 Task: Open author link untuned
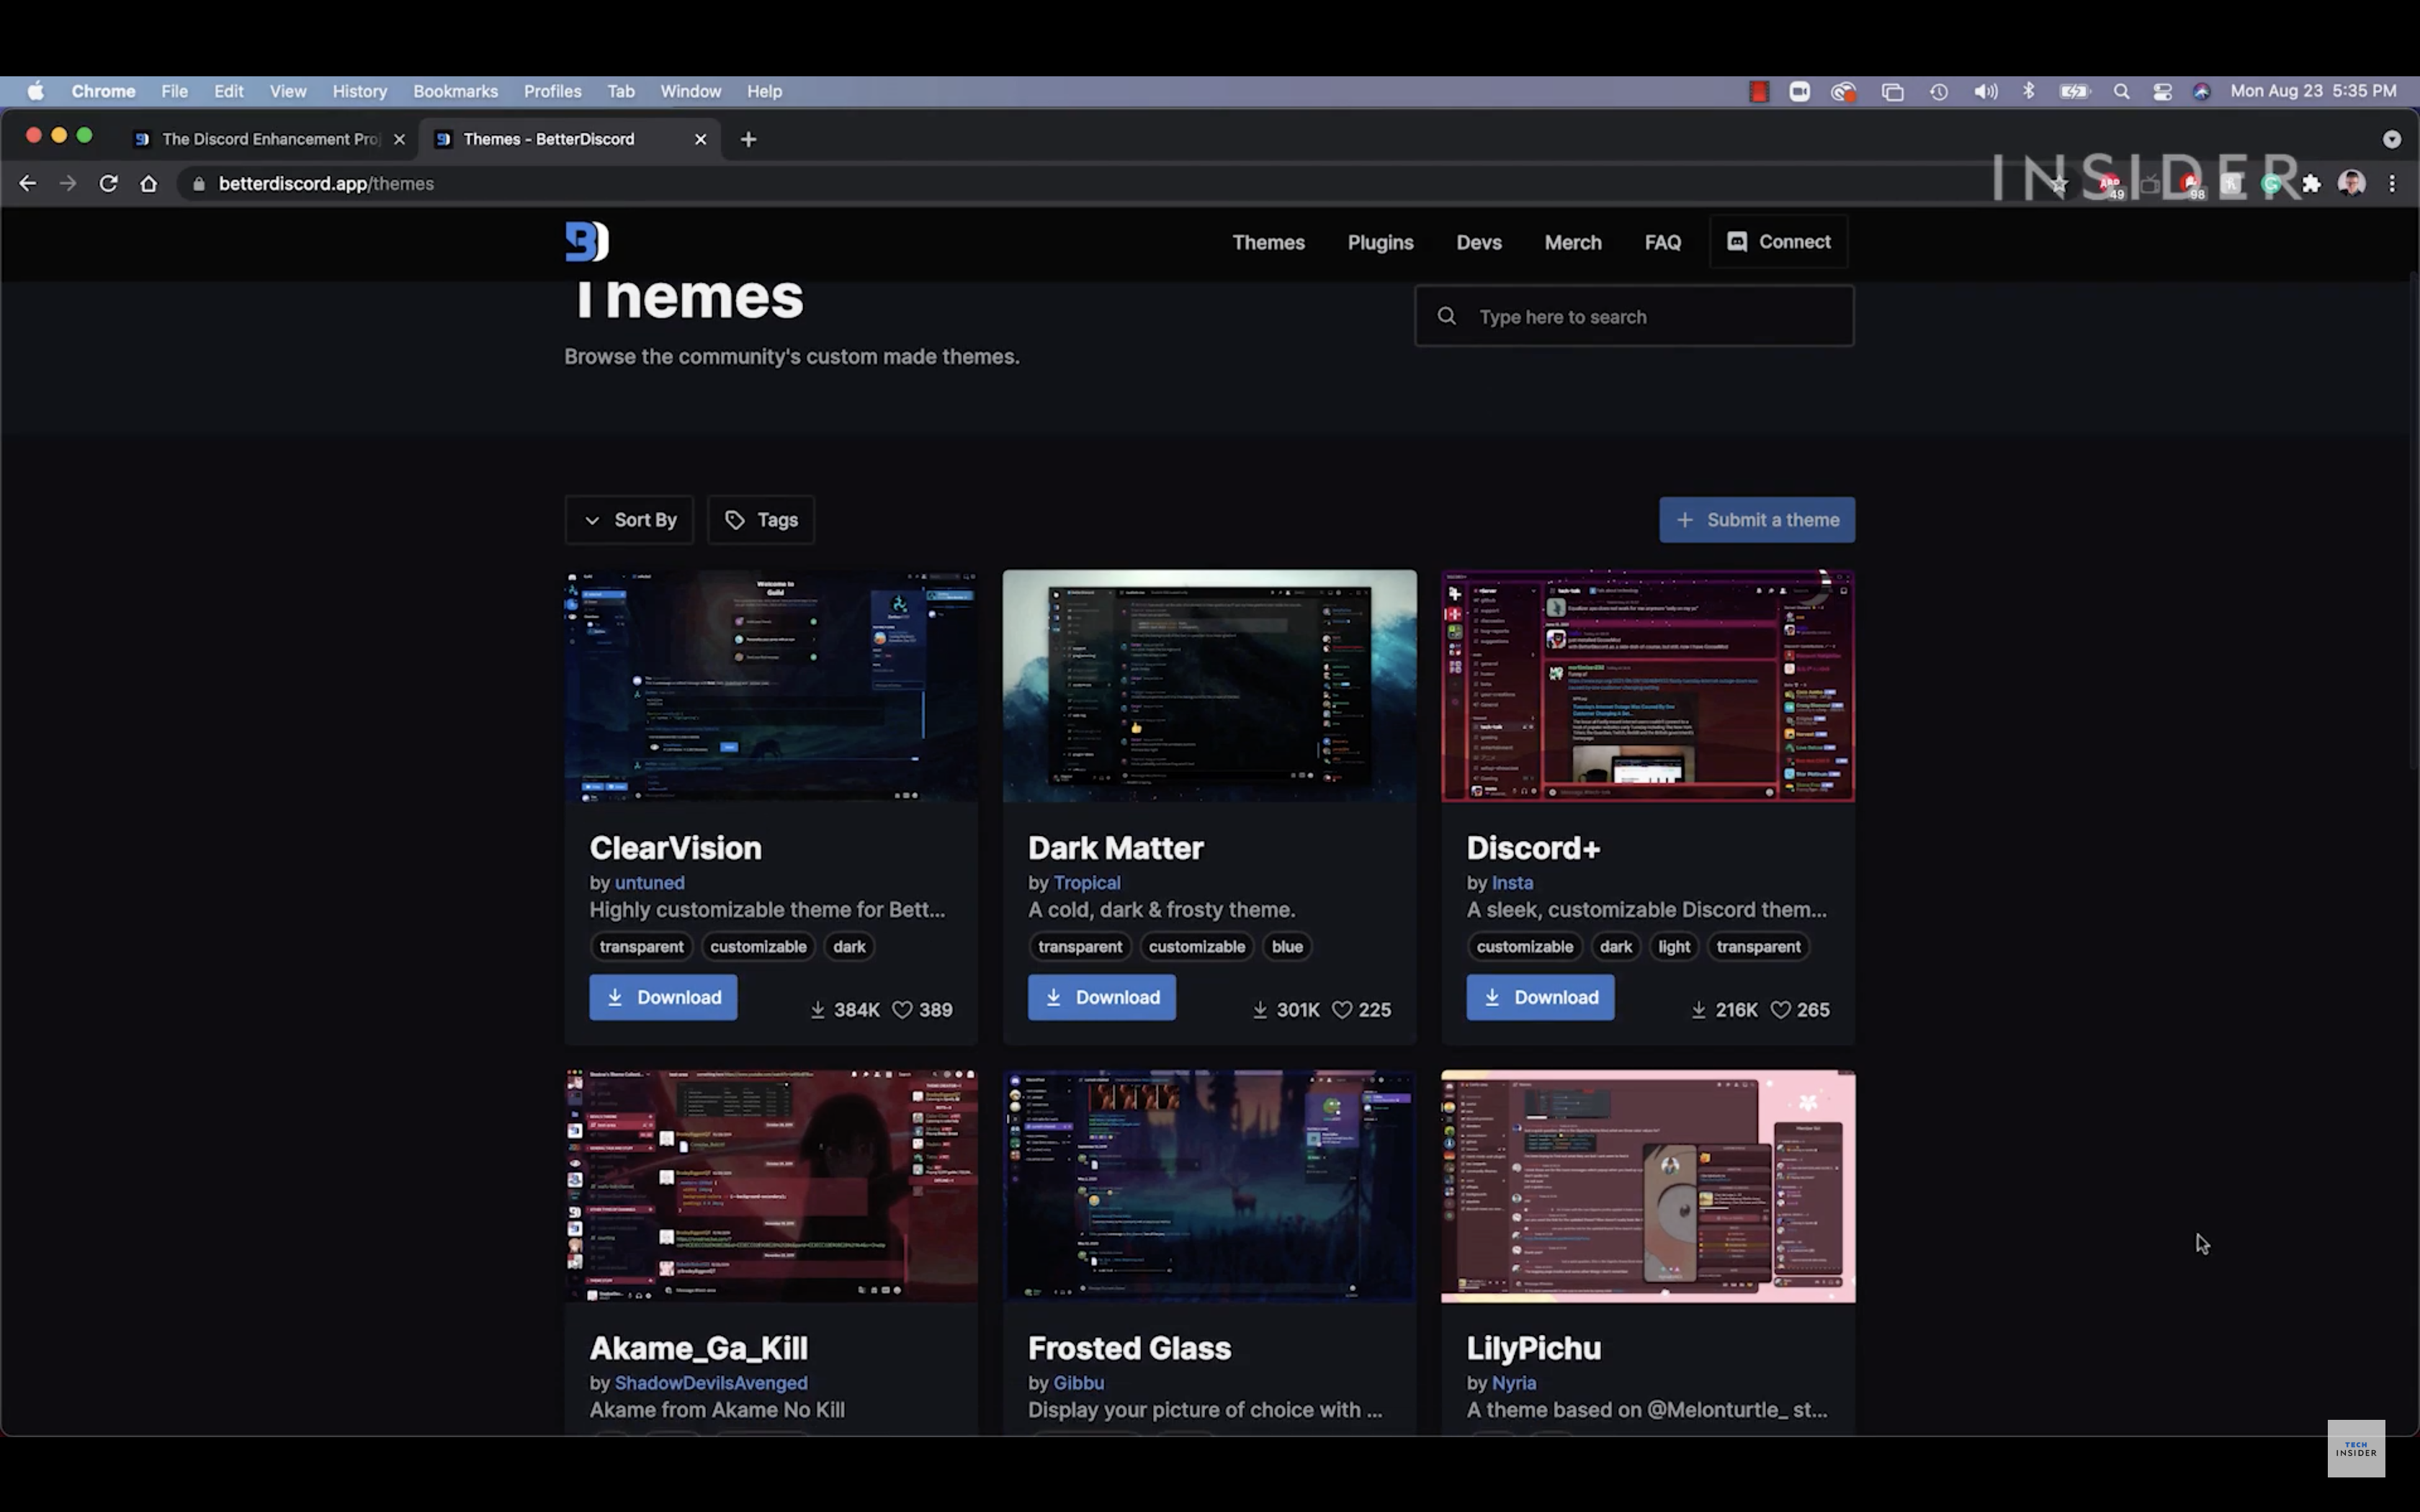point(649,883)
